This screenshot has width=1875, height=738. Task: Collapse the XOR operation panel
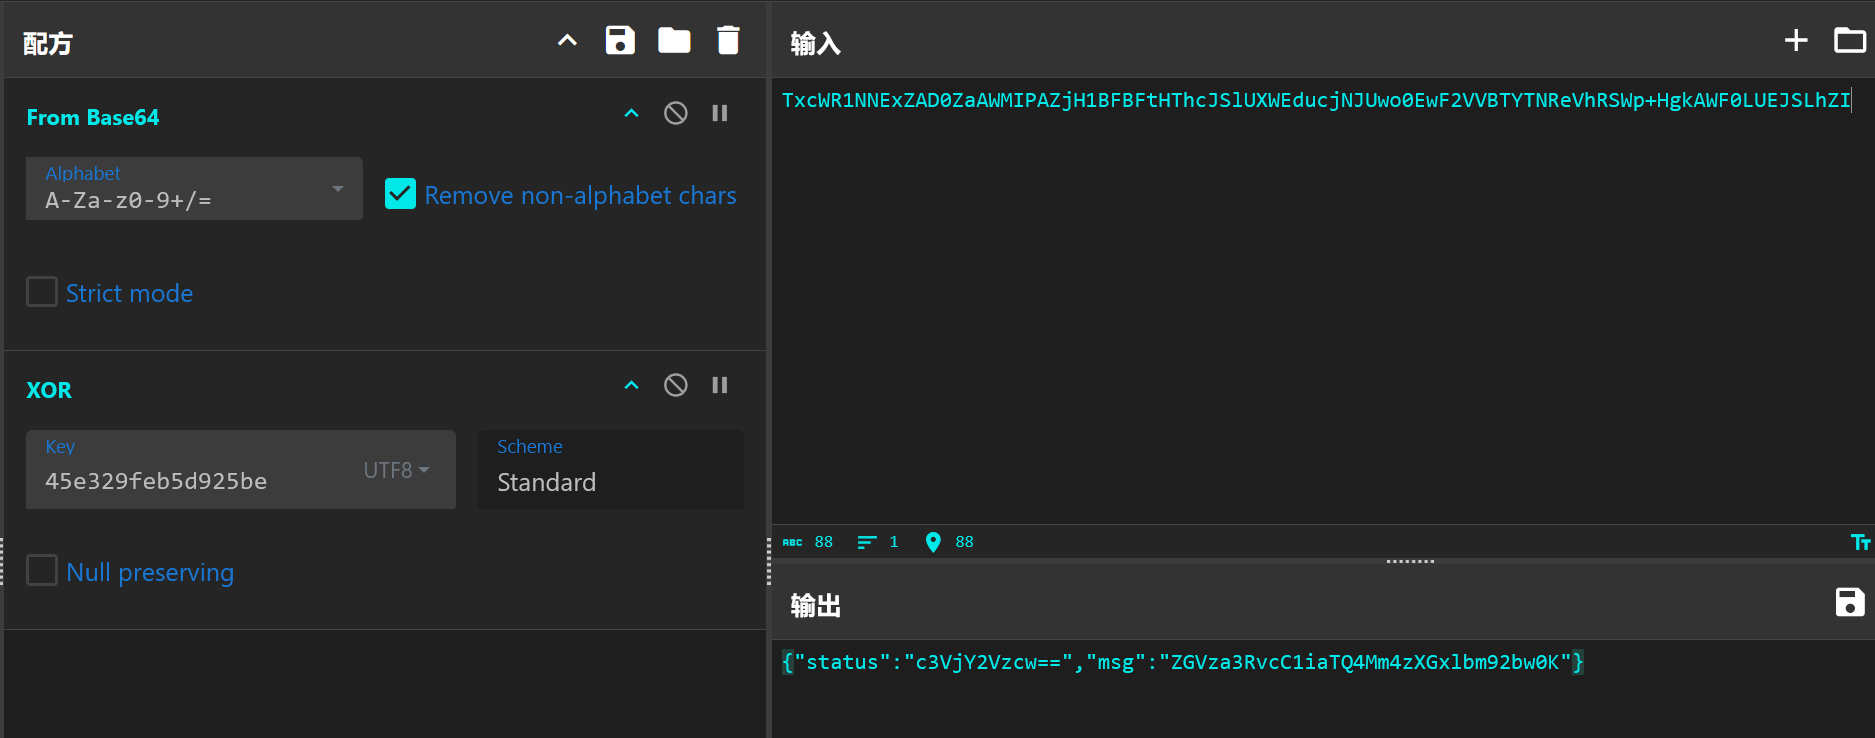631,385
